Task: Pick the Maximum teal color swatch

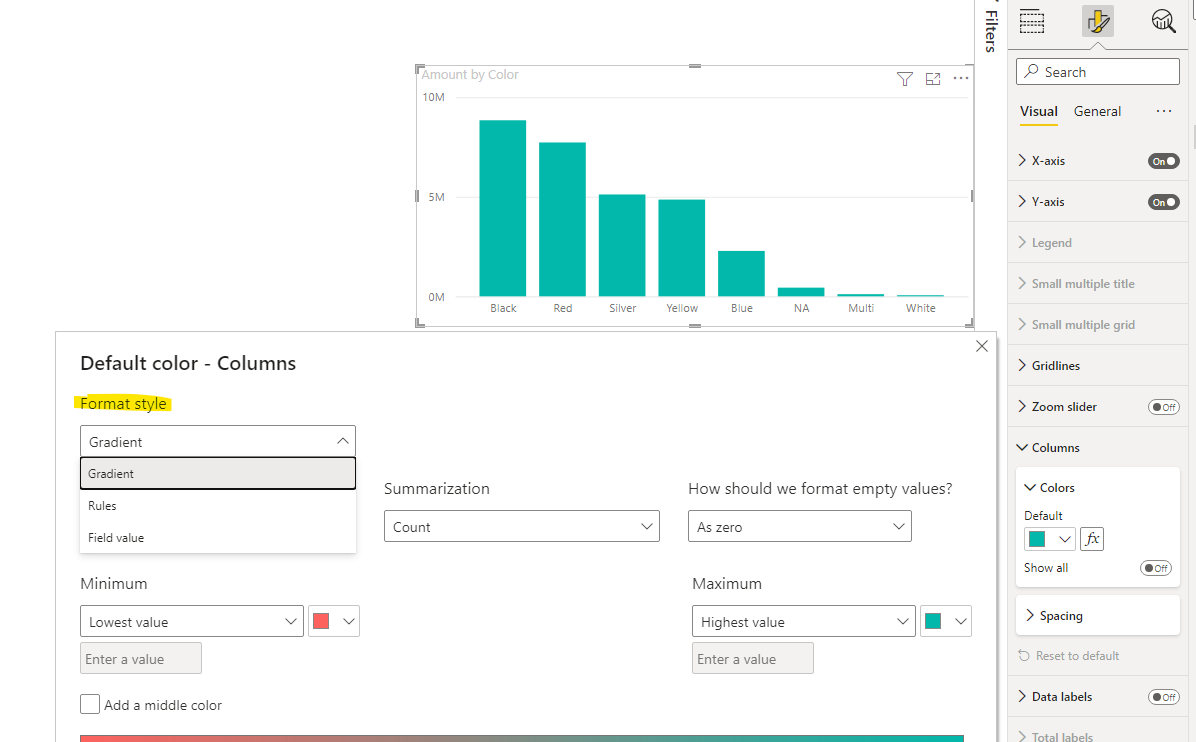Action: (946, 622)
